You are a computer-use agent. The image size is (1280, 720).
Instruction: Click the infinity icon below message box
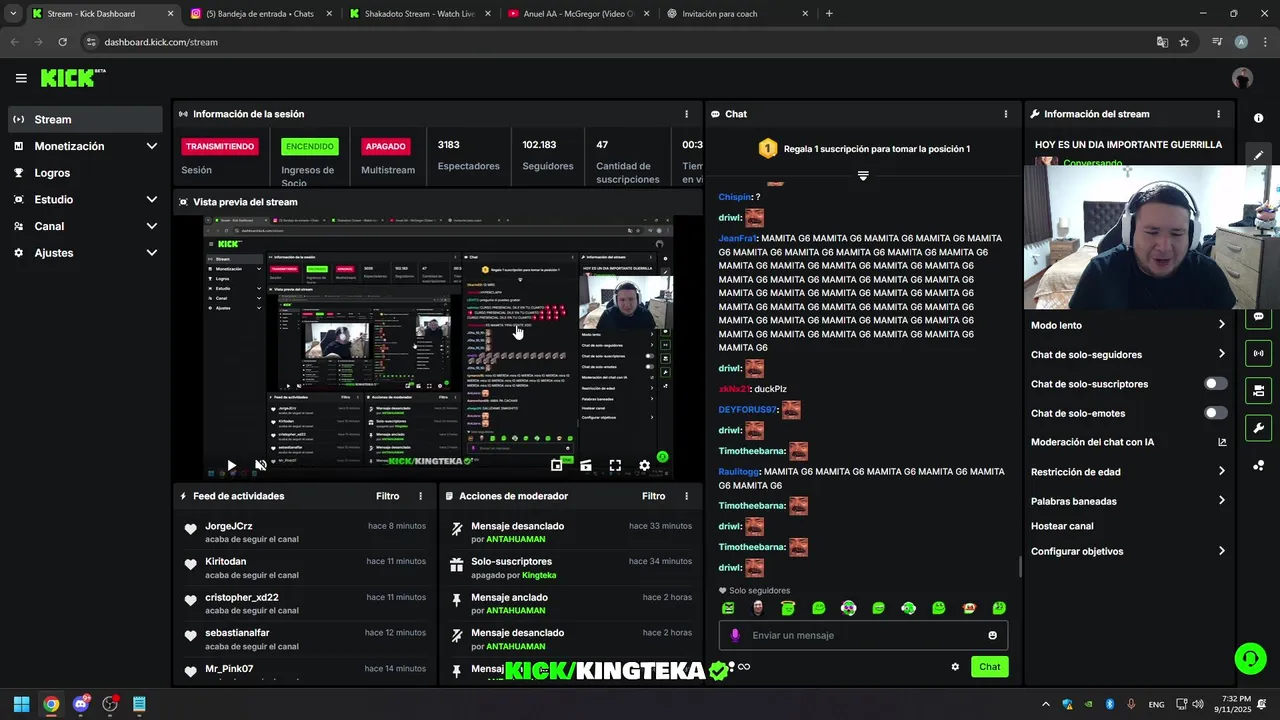click(x=743, y=667)
